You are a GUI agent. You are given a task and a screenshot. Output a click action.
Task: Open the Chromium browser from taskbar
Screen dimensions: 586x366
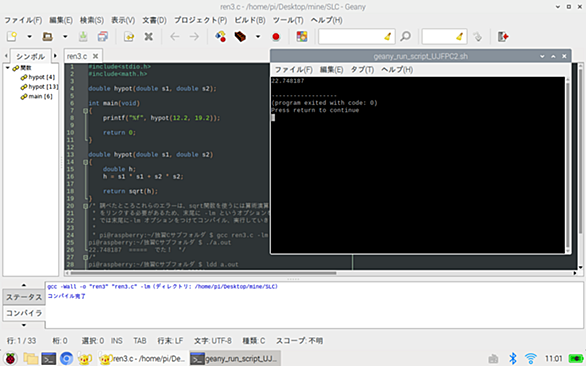[67, 359]
